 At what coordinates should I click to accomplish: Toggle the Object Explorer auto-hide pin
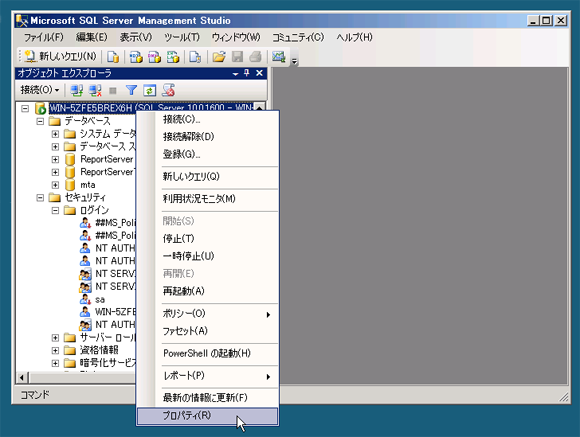[x=247, y=73]
